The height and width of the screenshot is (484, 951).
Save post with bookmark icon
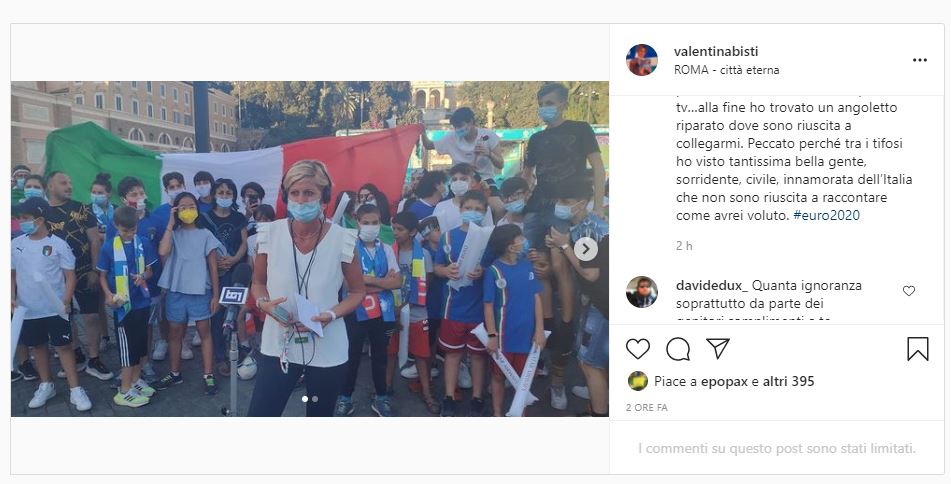pos(918,349)
